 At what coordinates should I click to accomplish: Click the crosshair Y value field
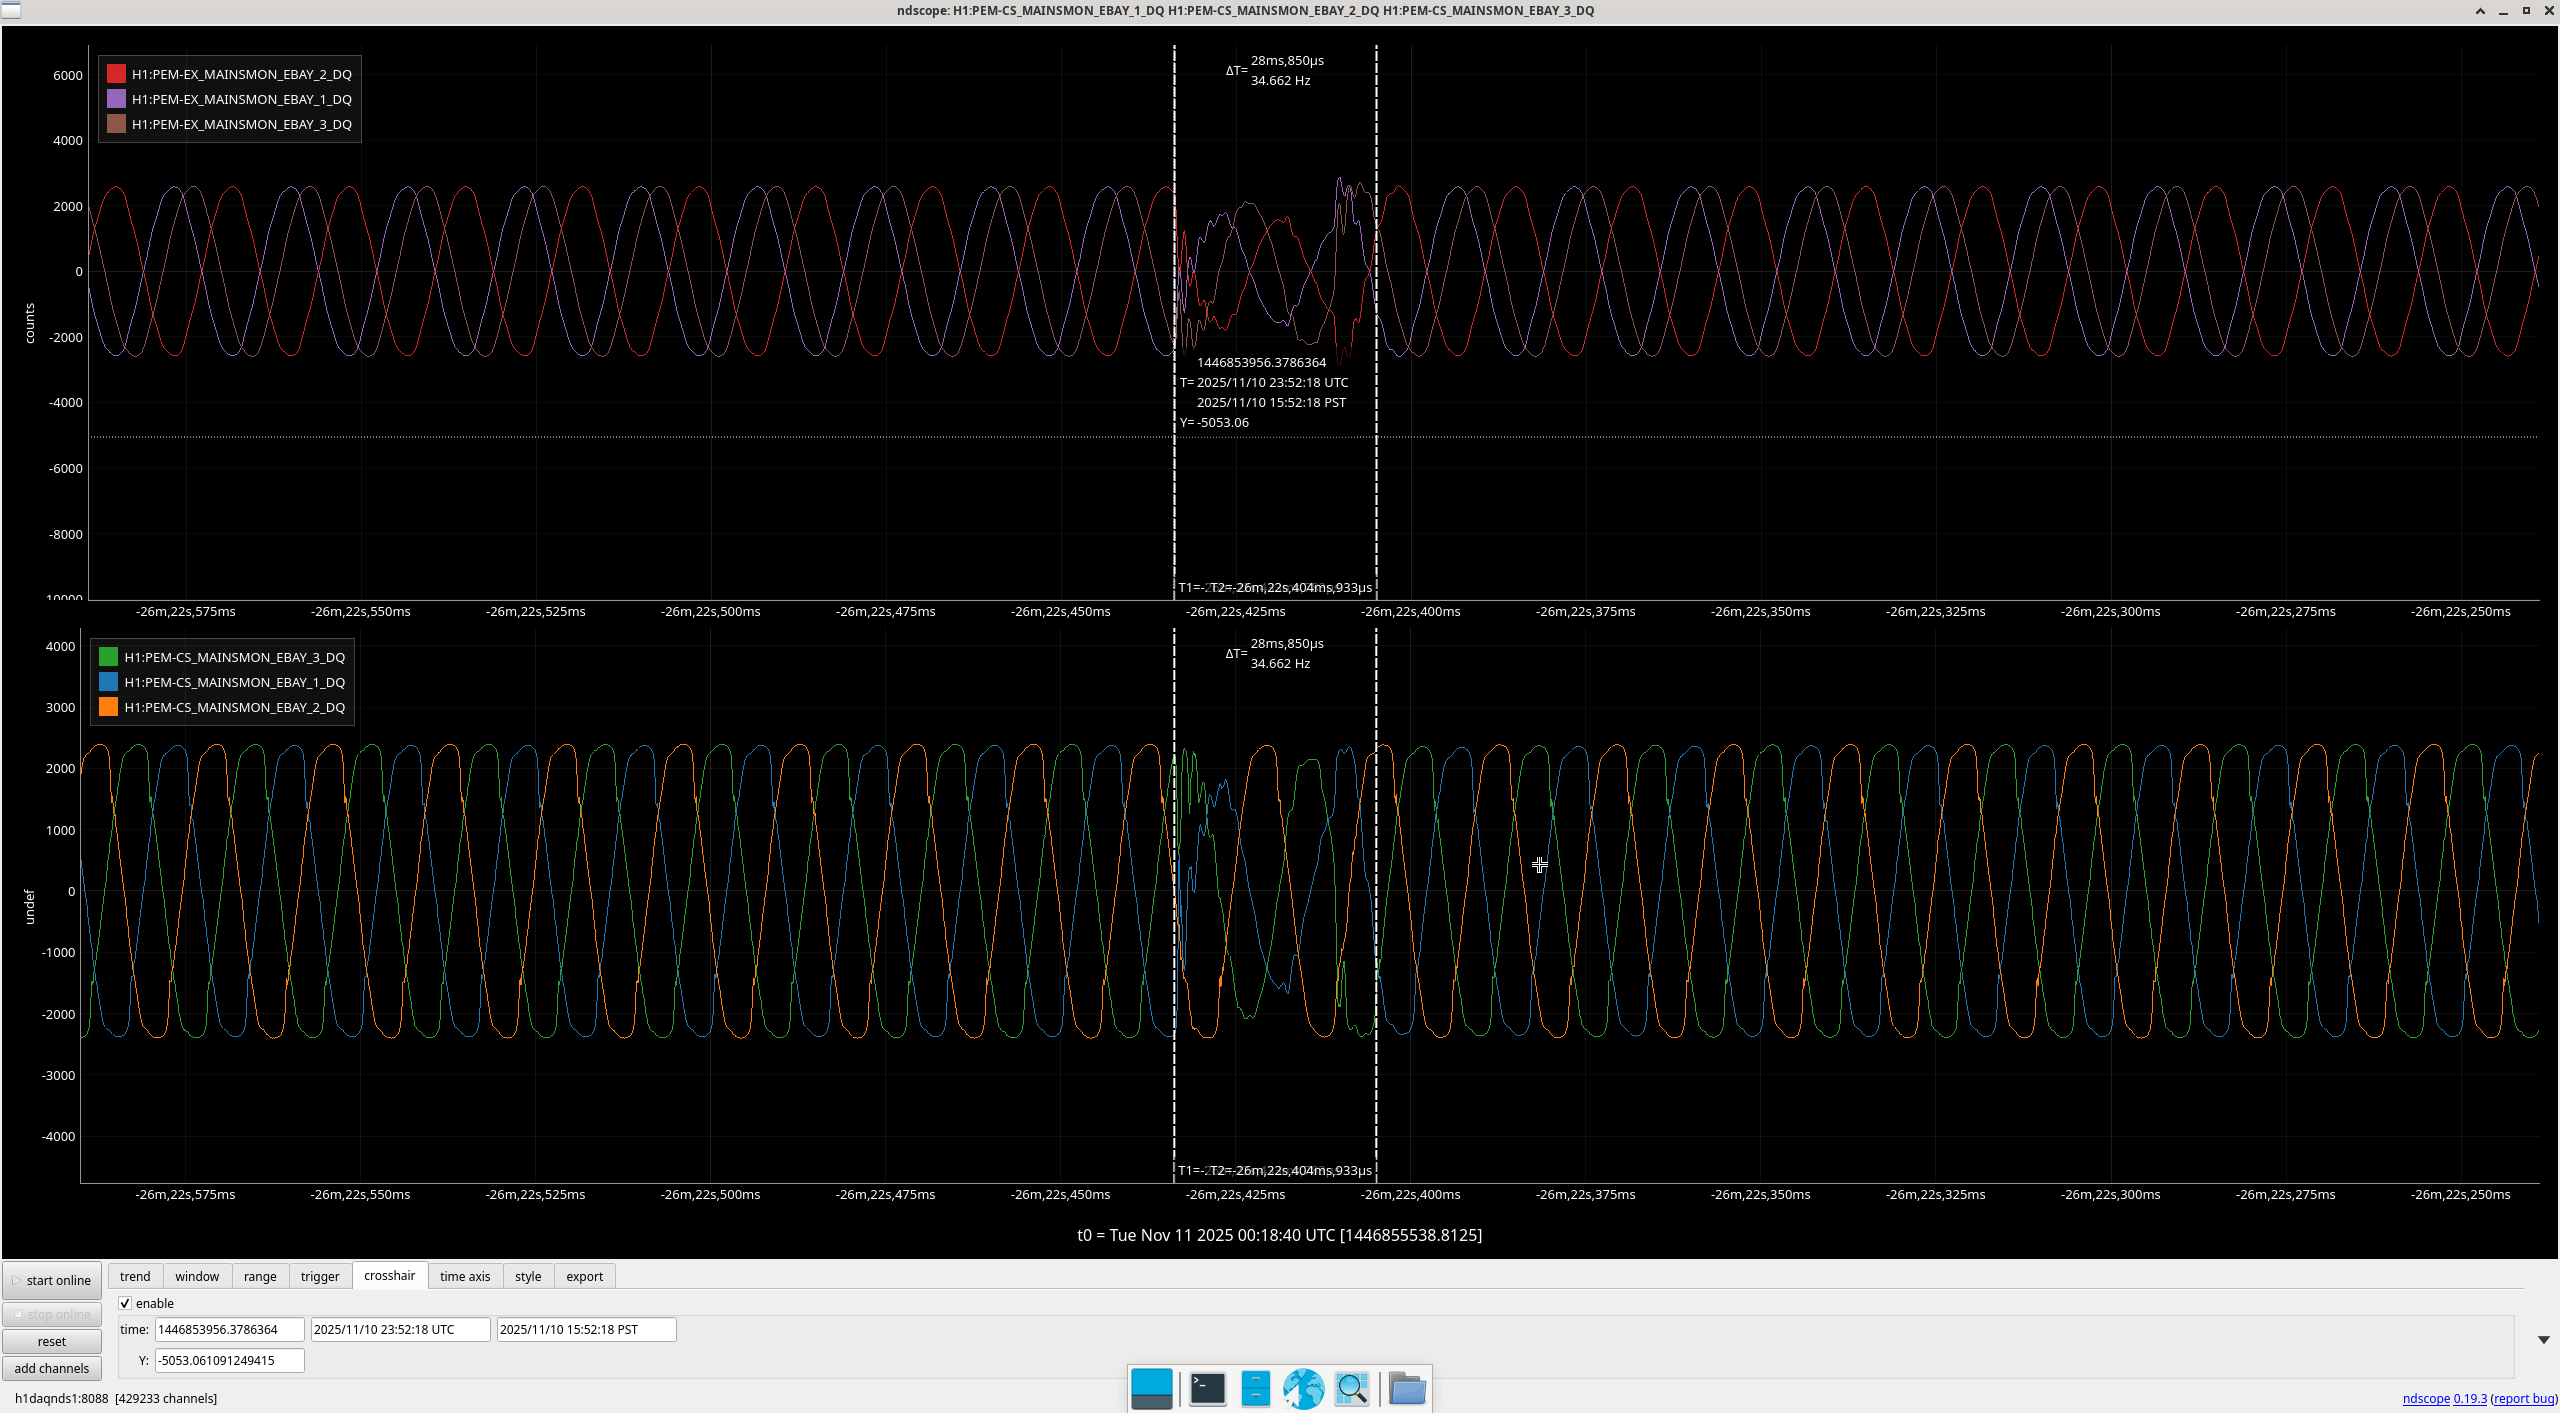point(229,1360)
